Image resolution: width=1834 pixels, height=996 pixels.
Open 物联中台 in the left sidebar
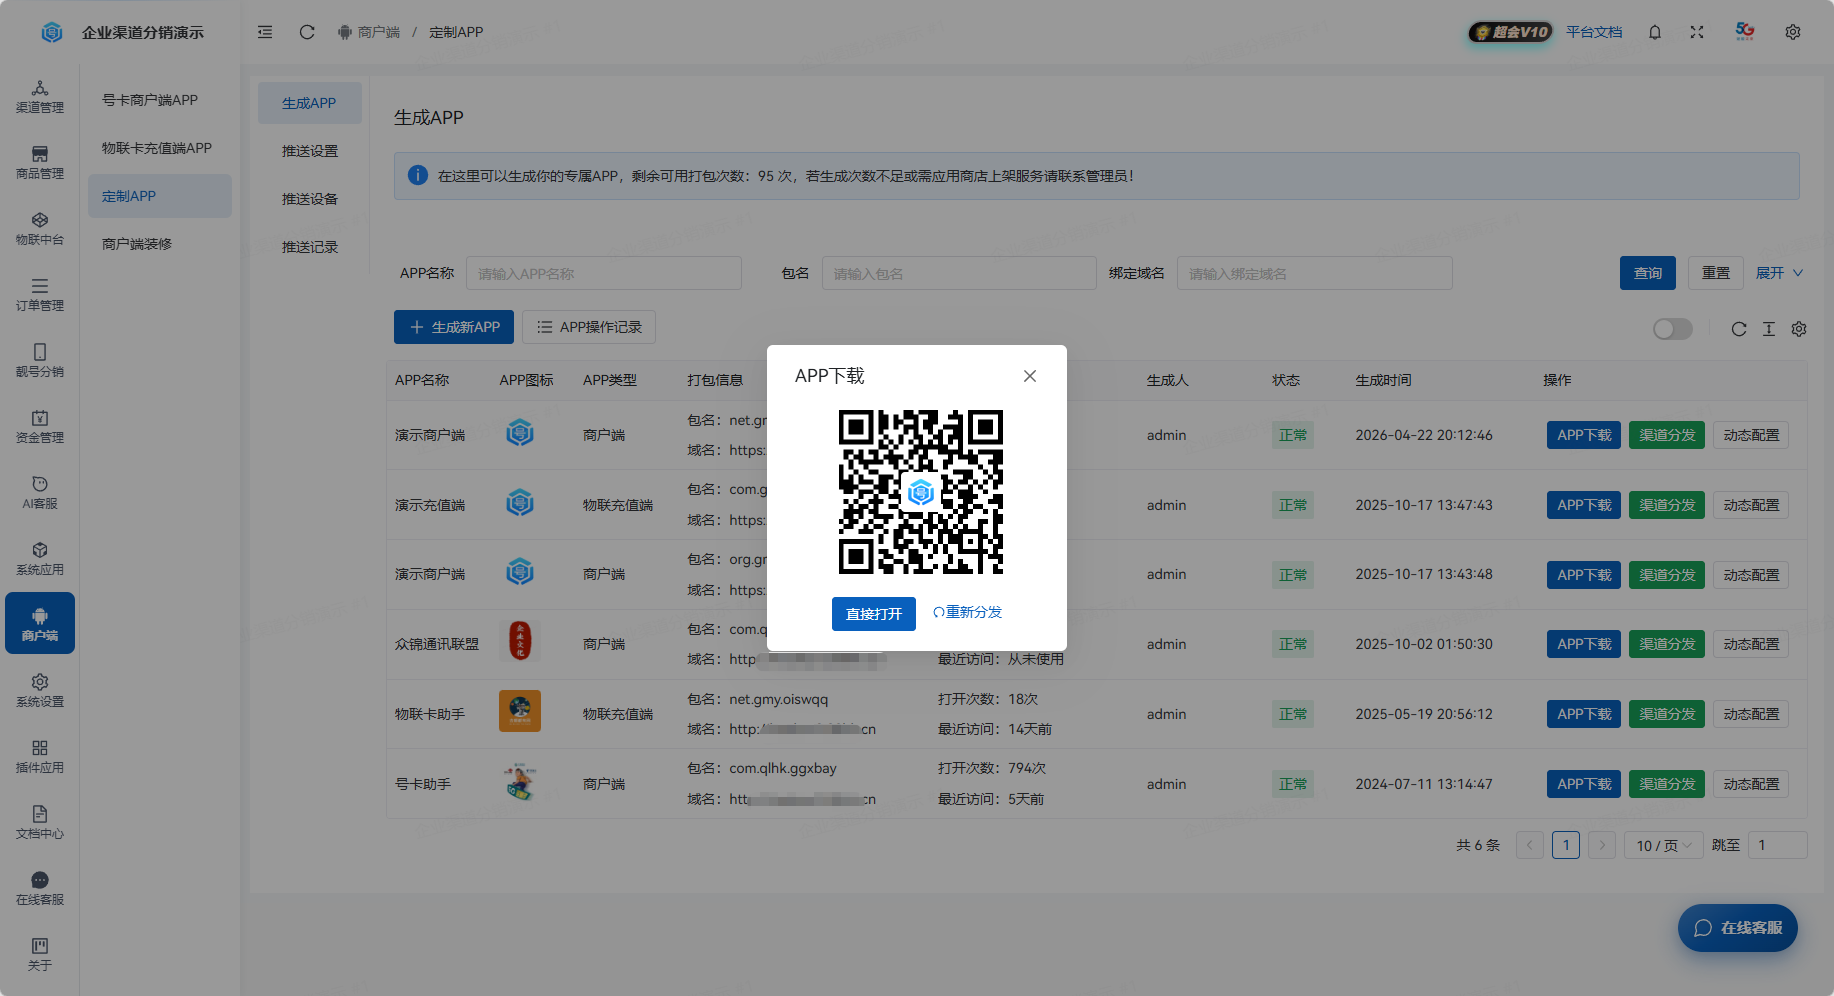[x=40, y=229]
